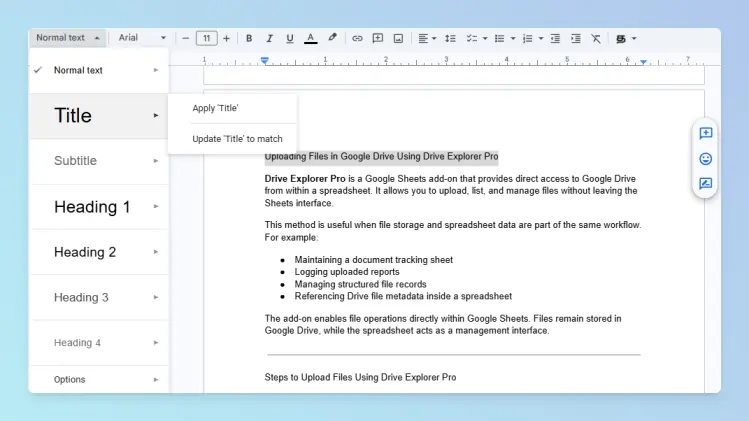Click line Steps to Upload Files Using Drive Explorer Pro
Image resolution: width=749 pixels, height=421 pixels.
[x=360, y=378]
